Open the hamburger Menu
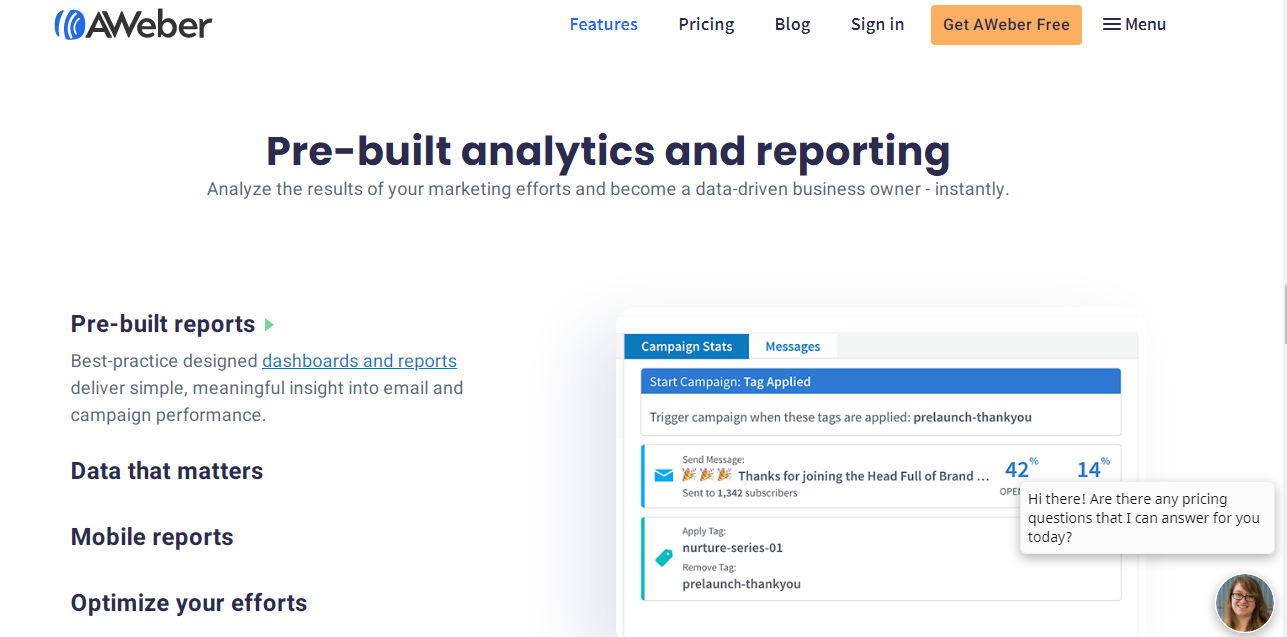The height and width of the screenshot is (637, 1287). coord(1134,24)
